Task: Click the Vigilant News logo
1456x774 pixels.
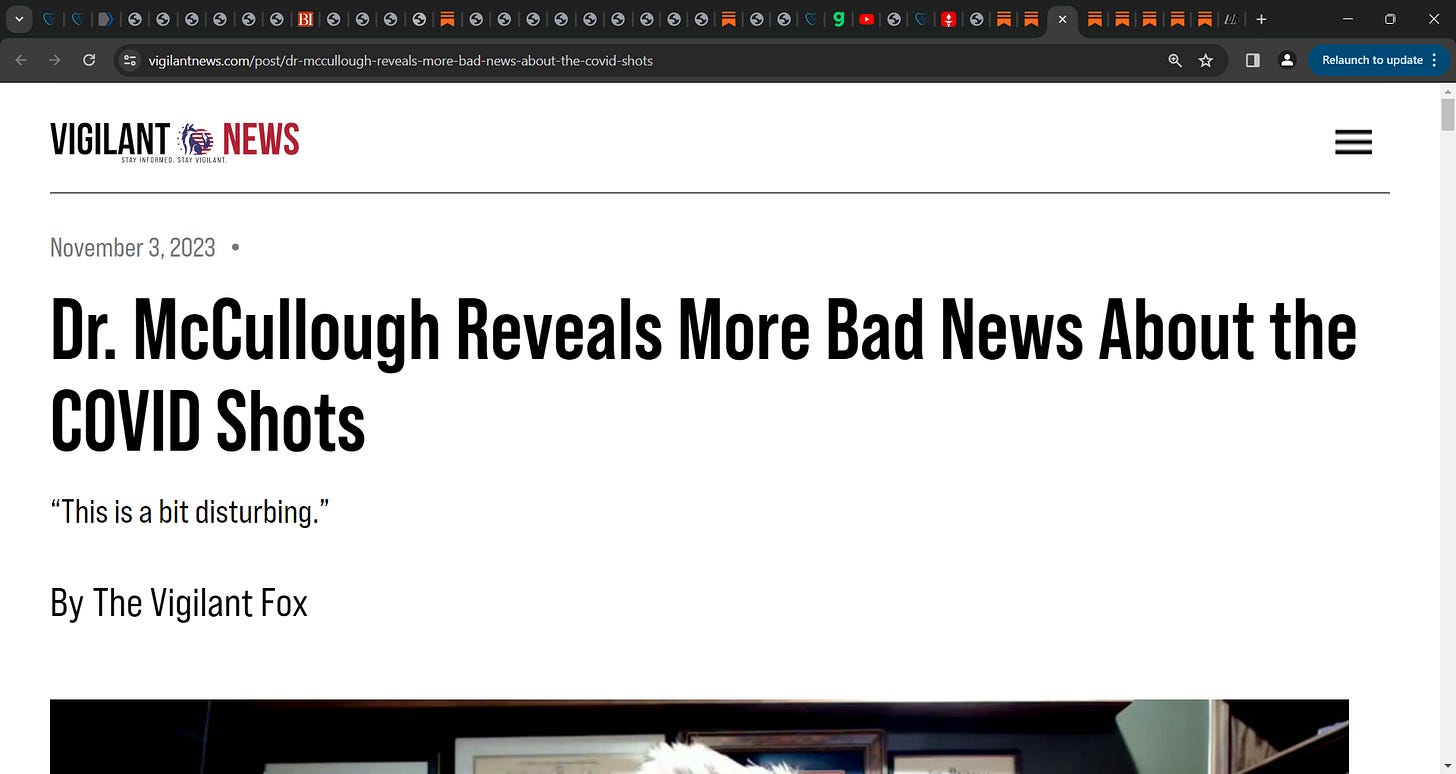Action: click(x=175, y=142)
